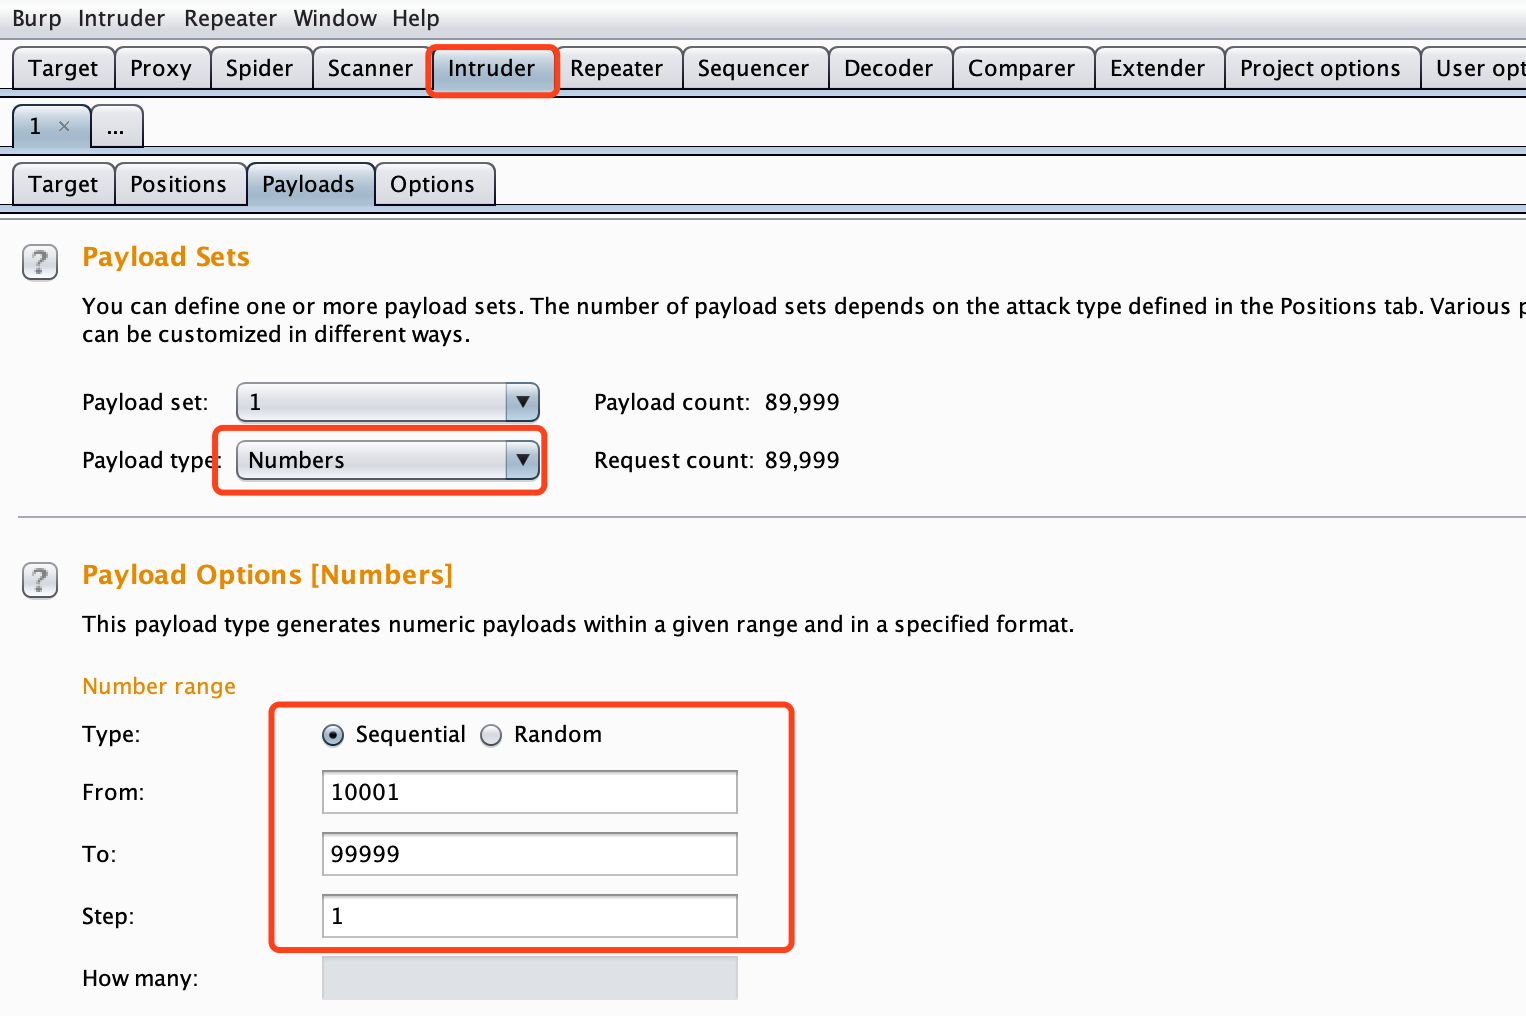
Task: Switch to the Decoder tab
Action: (x=889, y=68)
